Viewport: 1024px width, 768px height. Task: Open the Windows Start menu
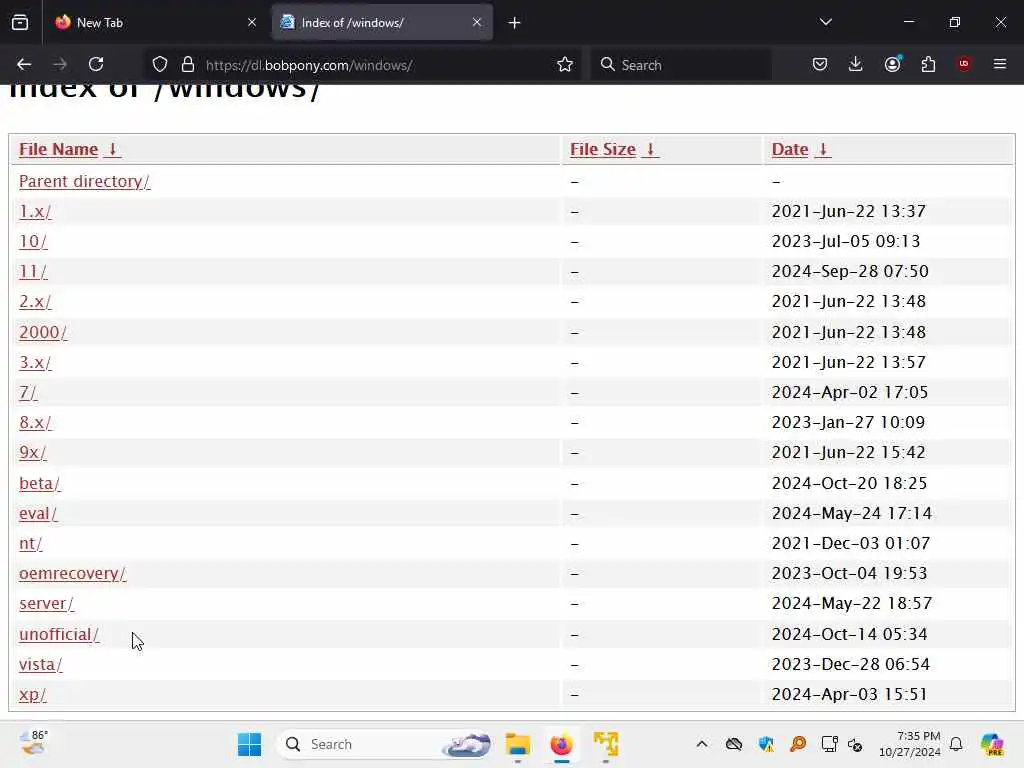tap(249, 744)
